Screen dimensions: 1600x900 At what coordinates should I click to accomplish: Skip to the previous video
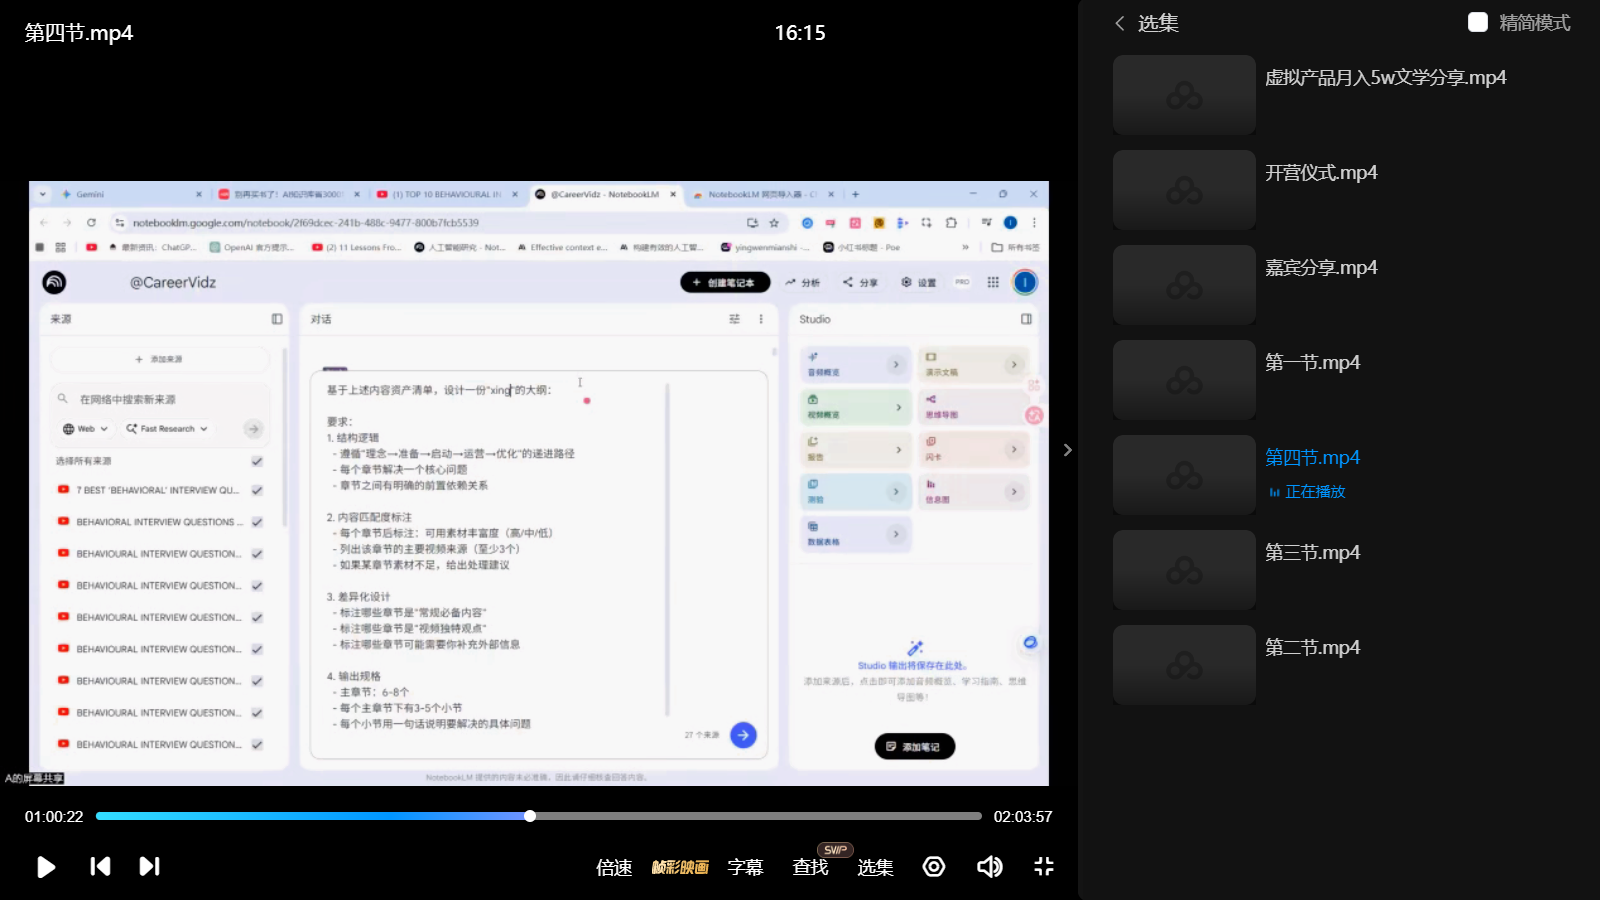click(100, 866)
